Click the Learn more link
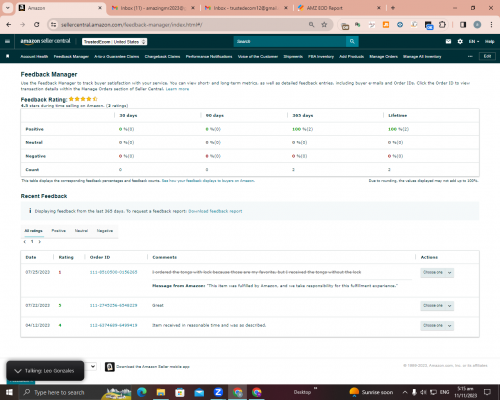Screen dimensions: 500x400 tap(177, 89)
